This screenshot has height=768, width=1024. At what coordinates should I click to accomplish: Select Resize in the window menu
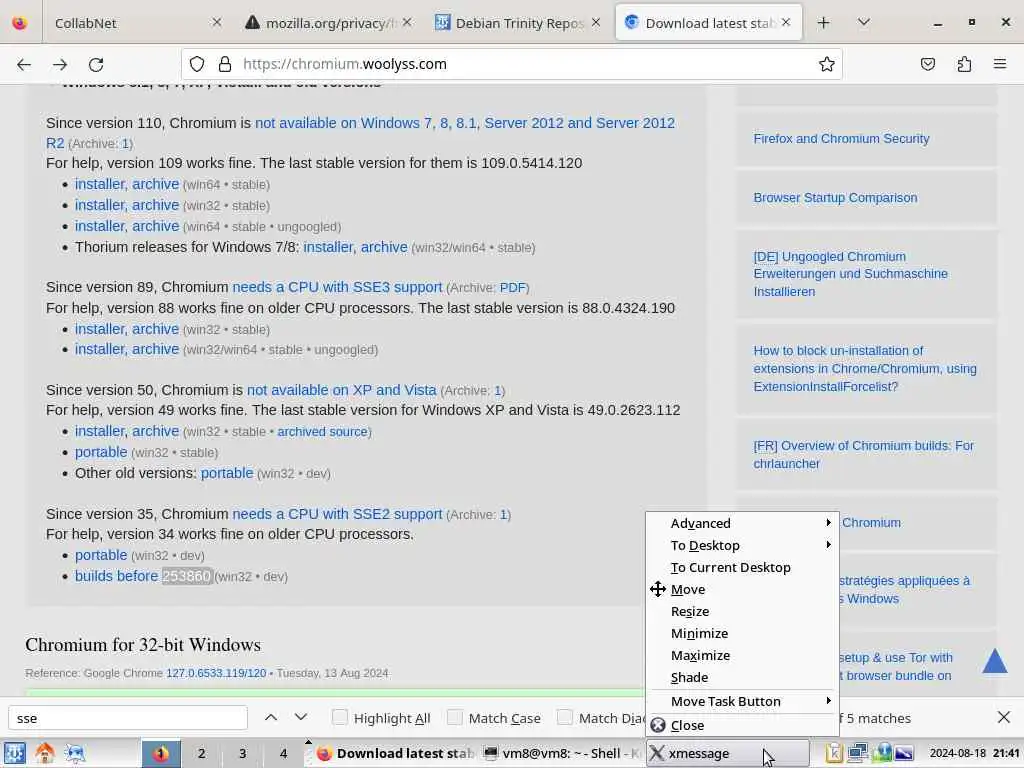coord(742,611)
